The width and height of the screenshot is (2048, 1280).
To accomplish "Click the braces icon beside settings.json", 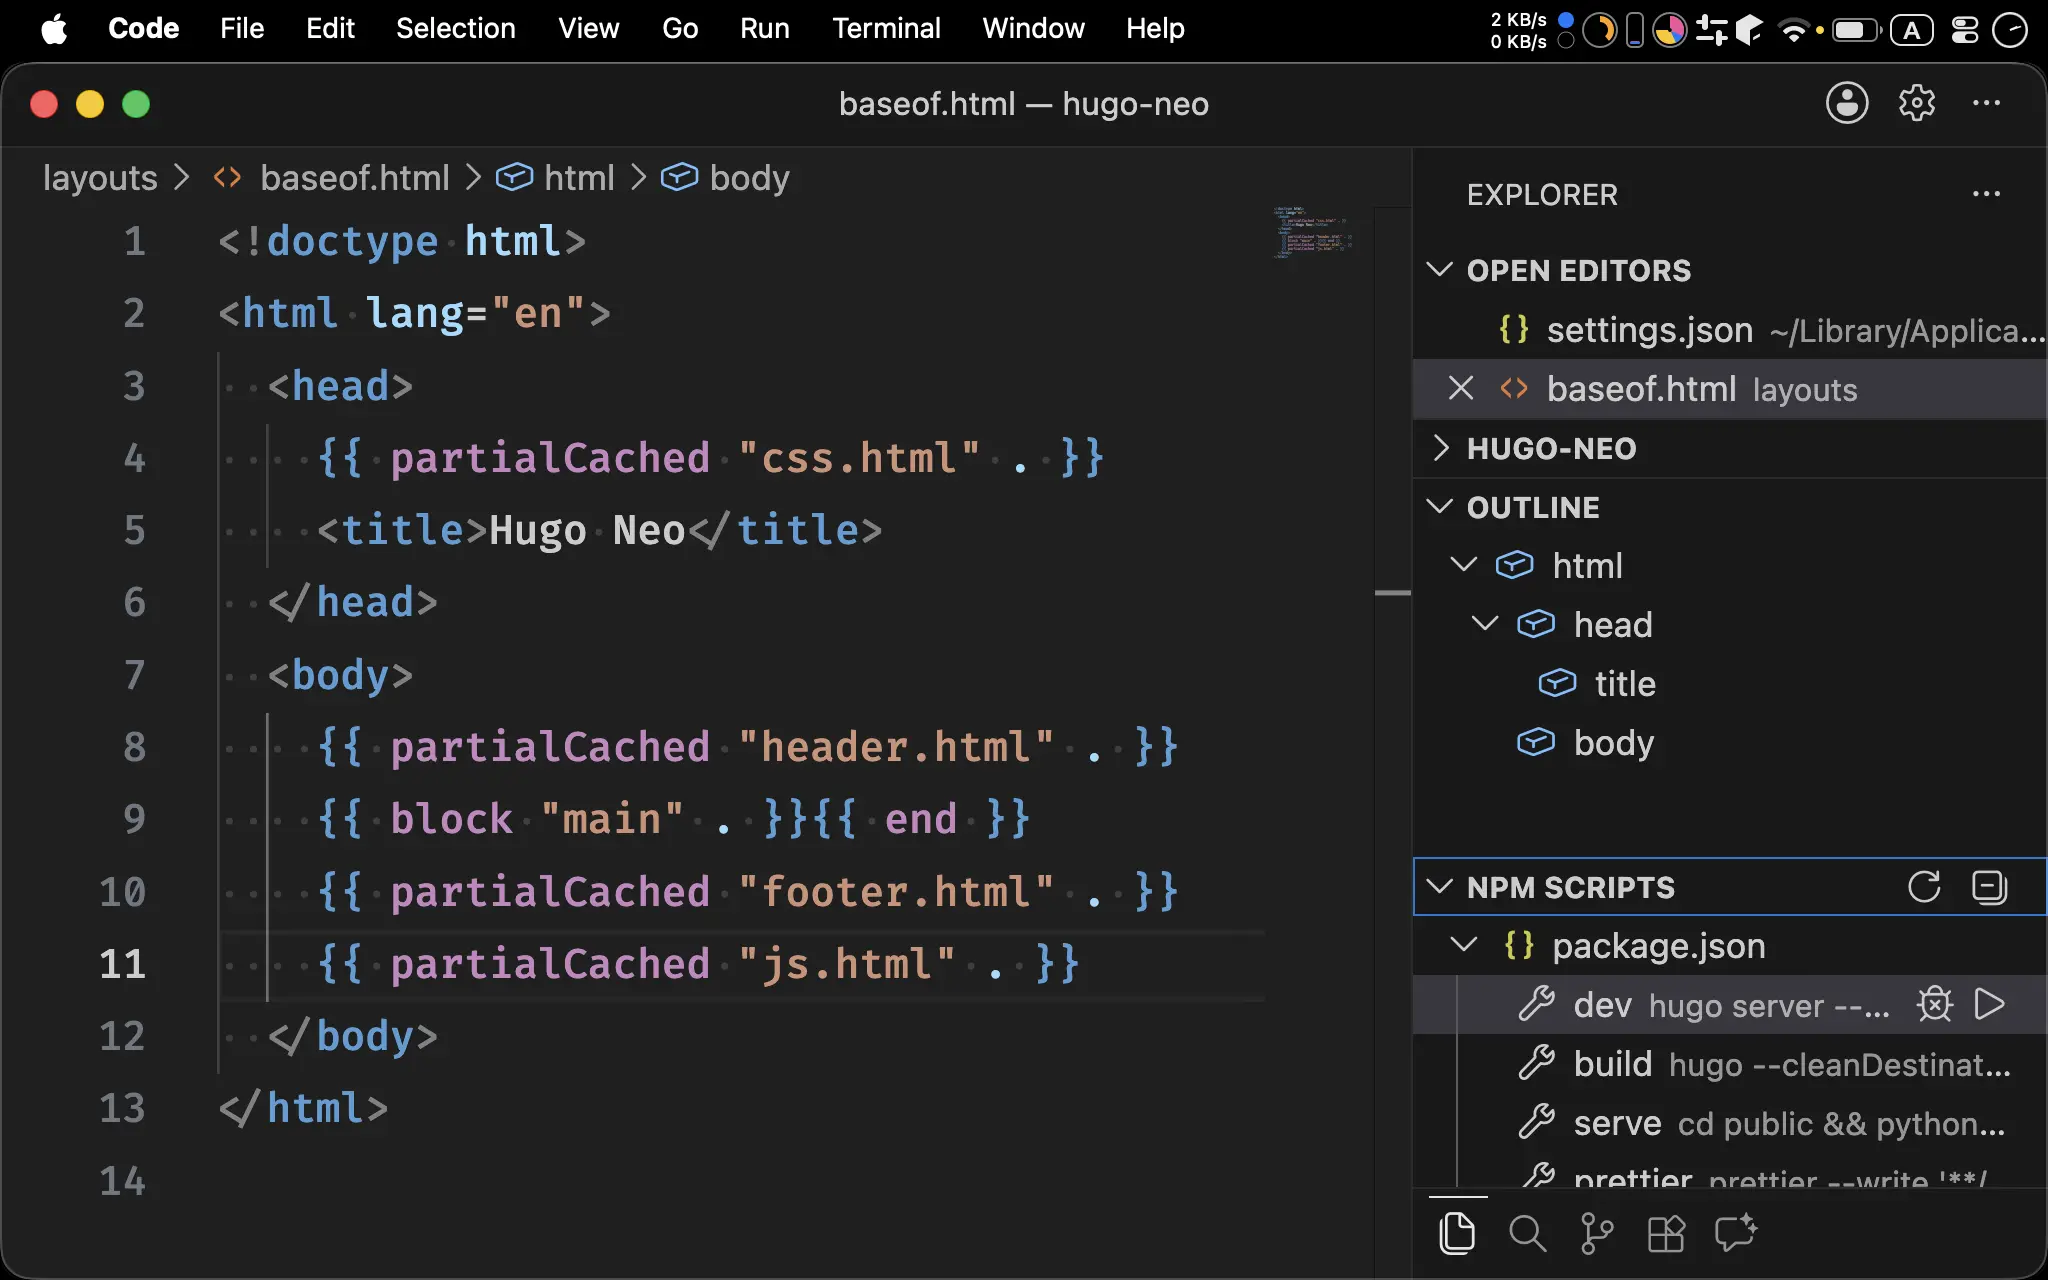I will (1514, 329).
